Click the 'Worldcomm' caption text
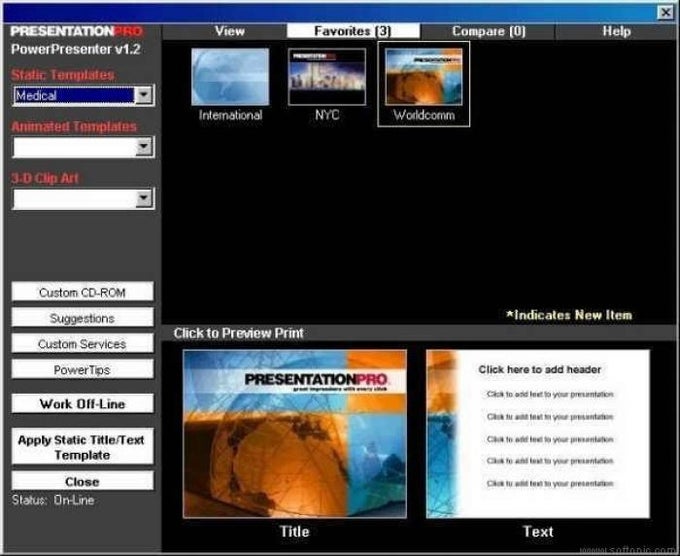This screenshot has width=680, height=556. pyautogui.click(x=424, y=115)
